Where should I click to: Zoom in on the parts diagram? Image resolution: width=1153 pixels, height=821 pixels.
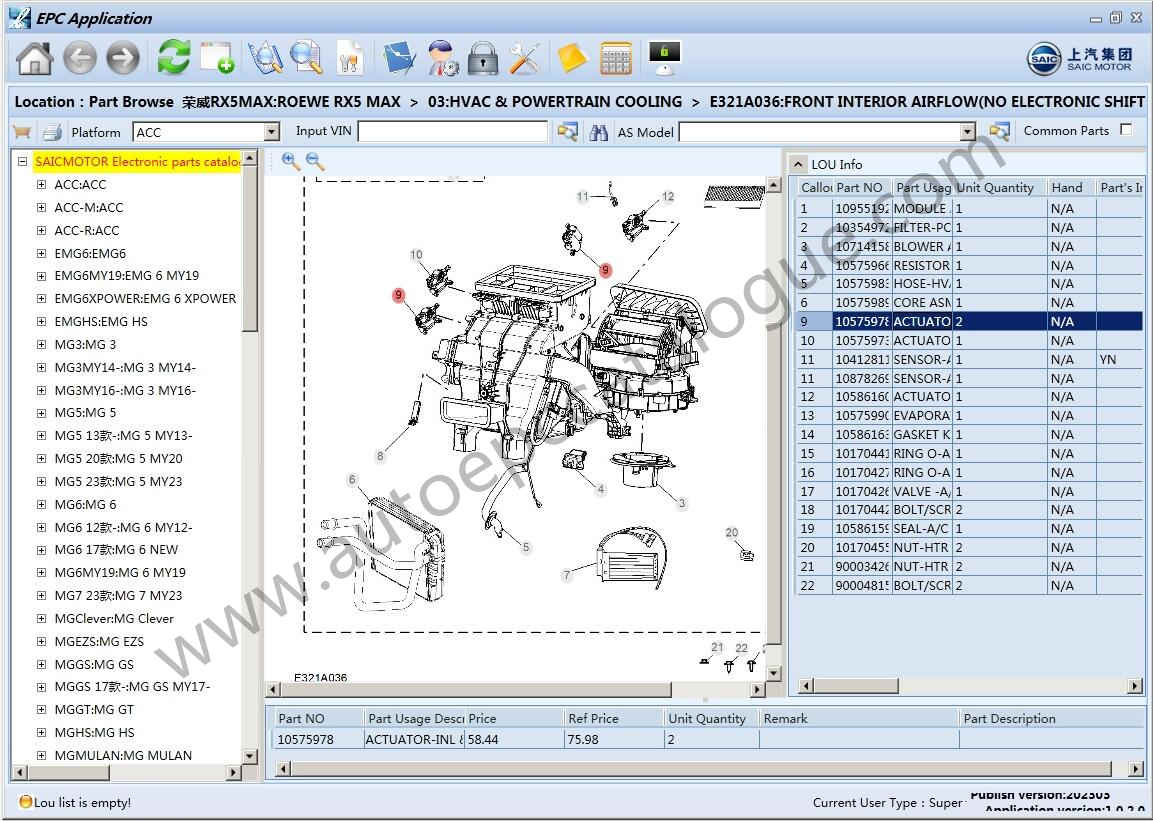[290, 161]
